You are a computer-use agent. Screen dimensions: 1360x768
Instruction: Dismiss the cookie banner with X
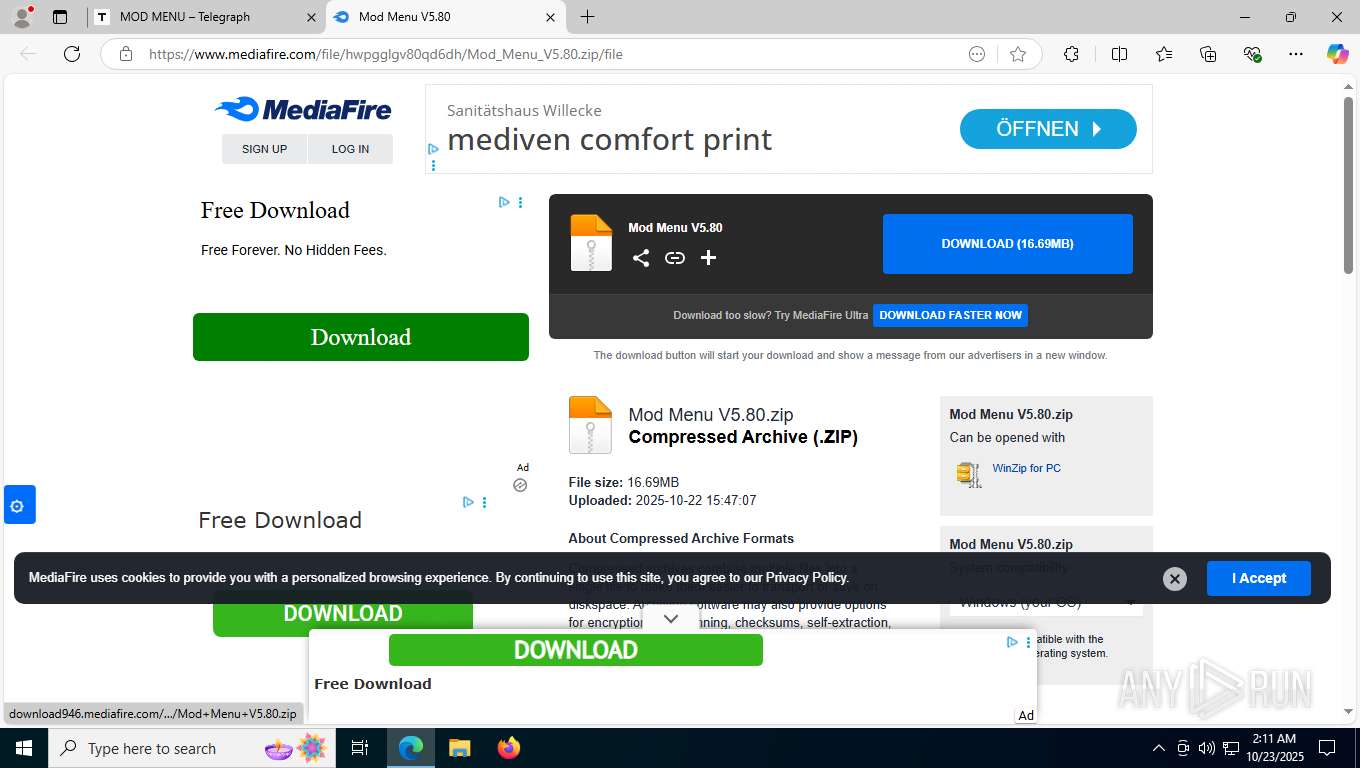[1175, 578]
